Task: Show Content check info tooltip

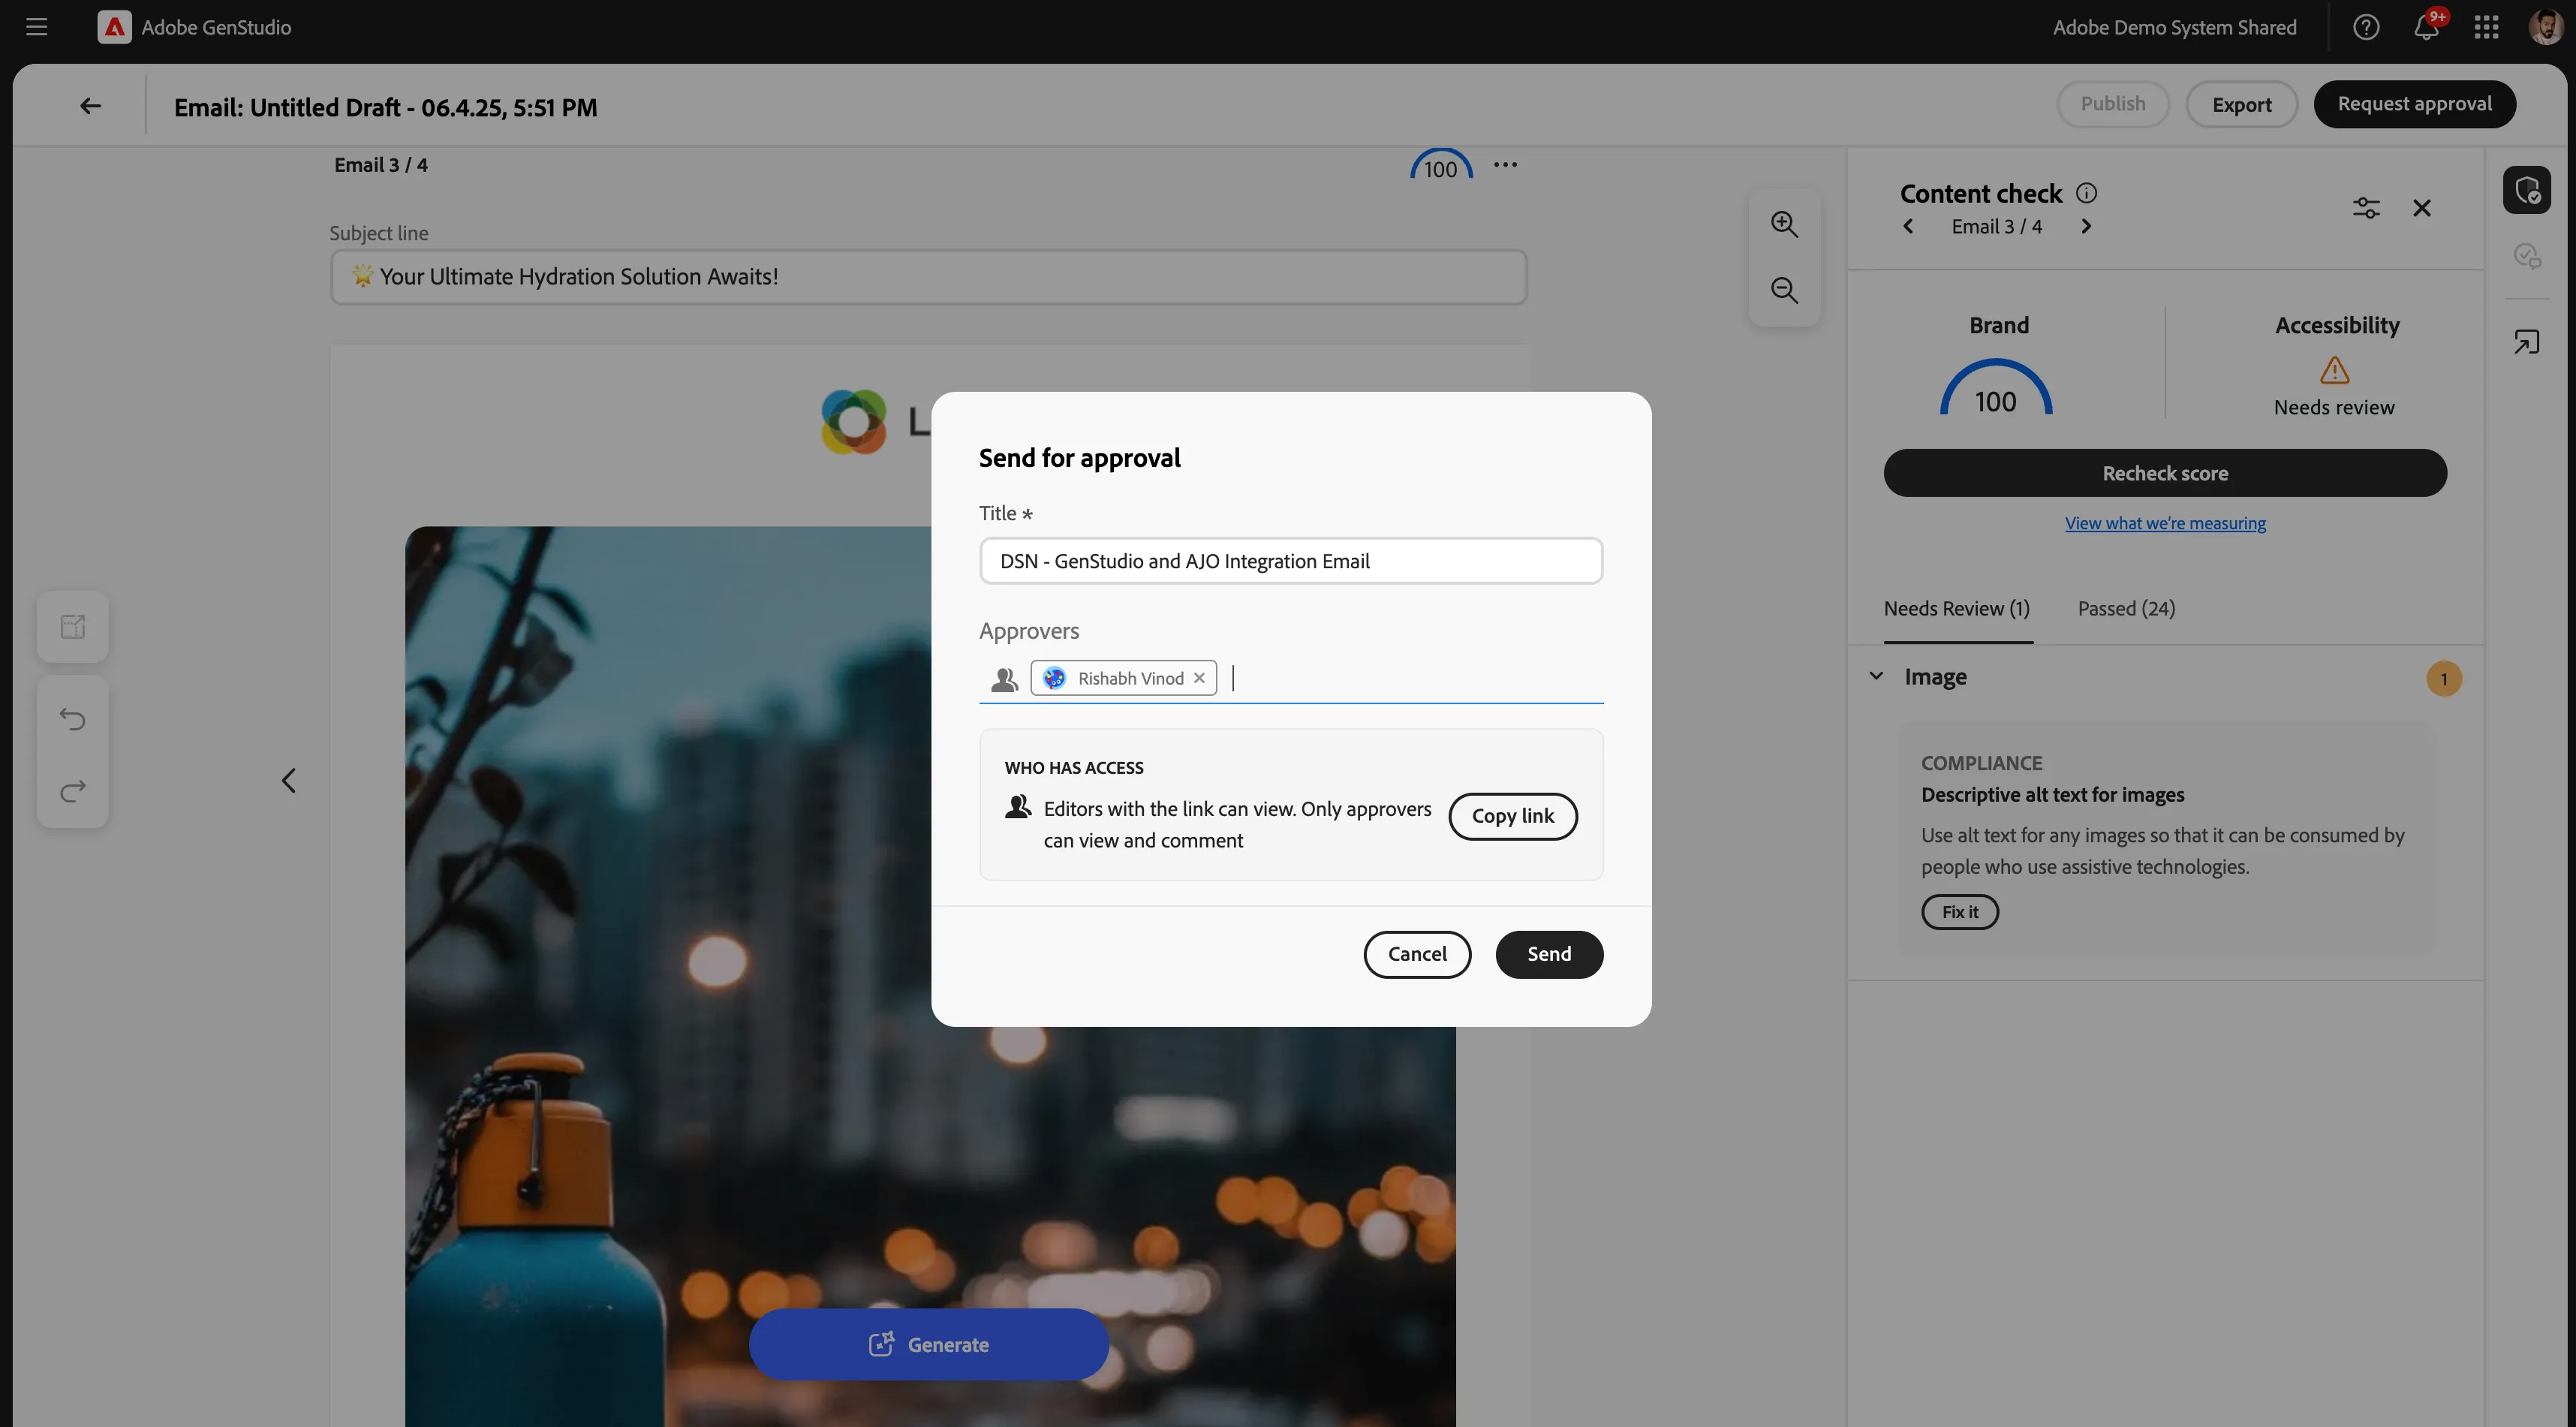Action: [x=2086, y=192]
